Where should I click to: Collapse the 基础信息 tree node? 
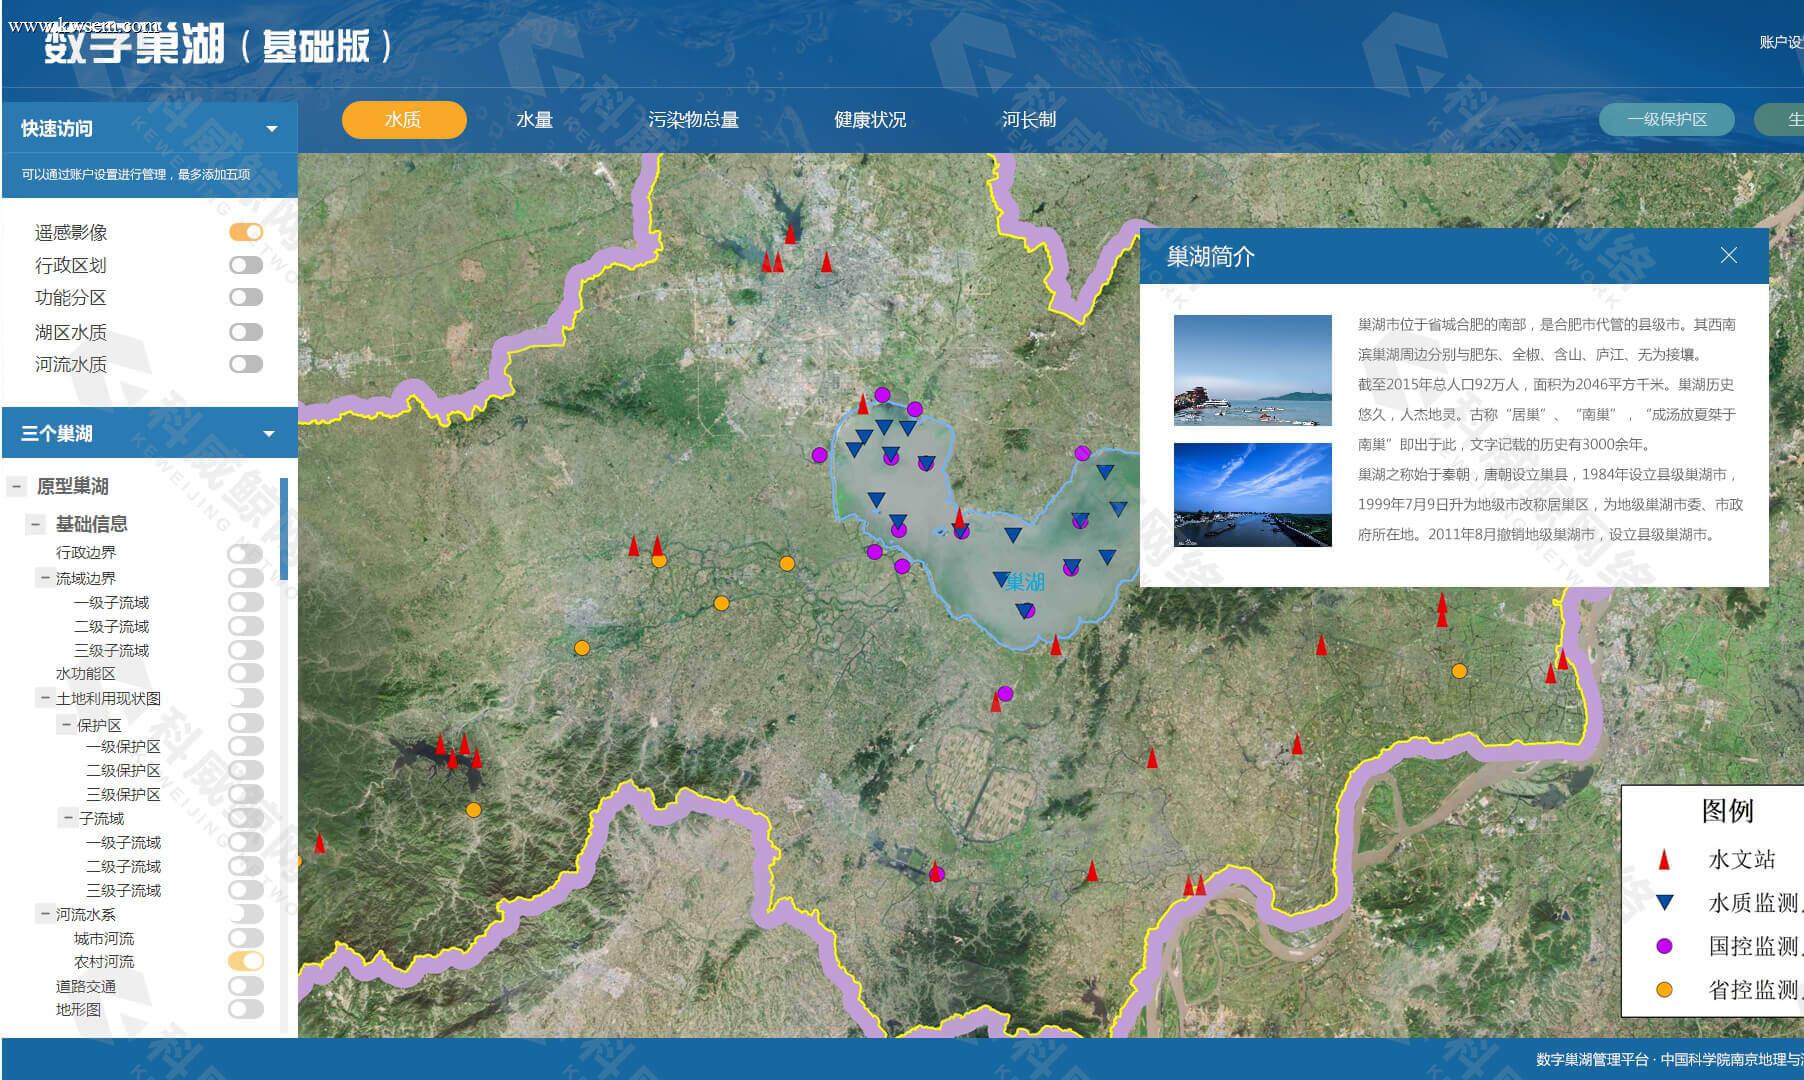(36, 524)
